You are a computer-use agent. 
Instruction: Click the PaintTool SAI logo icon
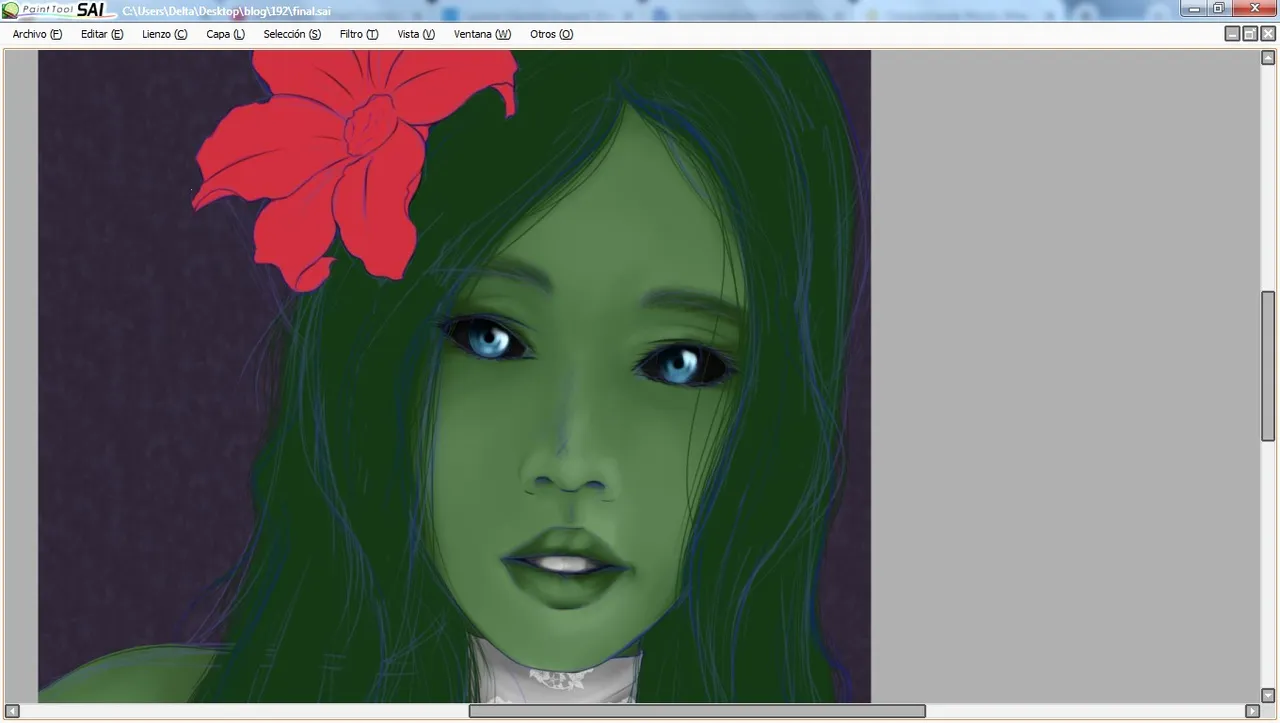(10, 10)
